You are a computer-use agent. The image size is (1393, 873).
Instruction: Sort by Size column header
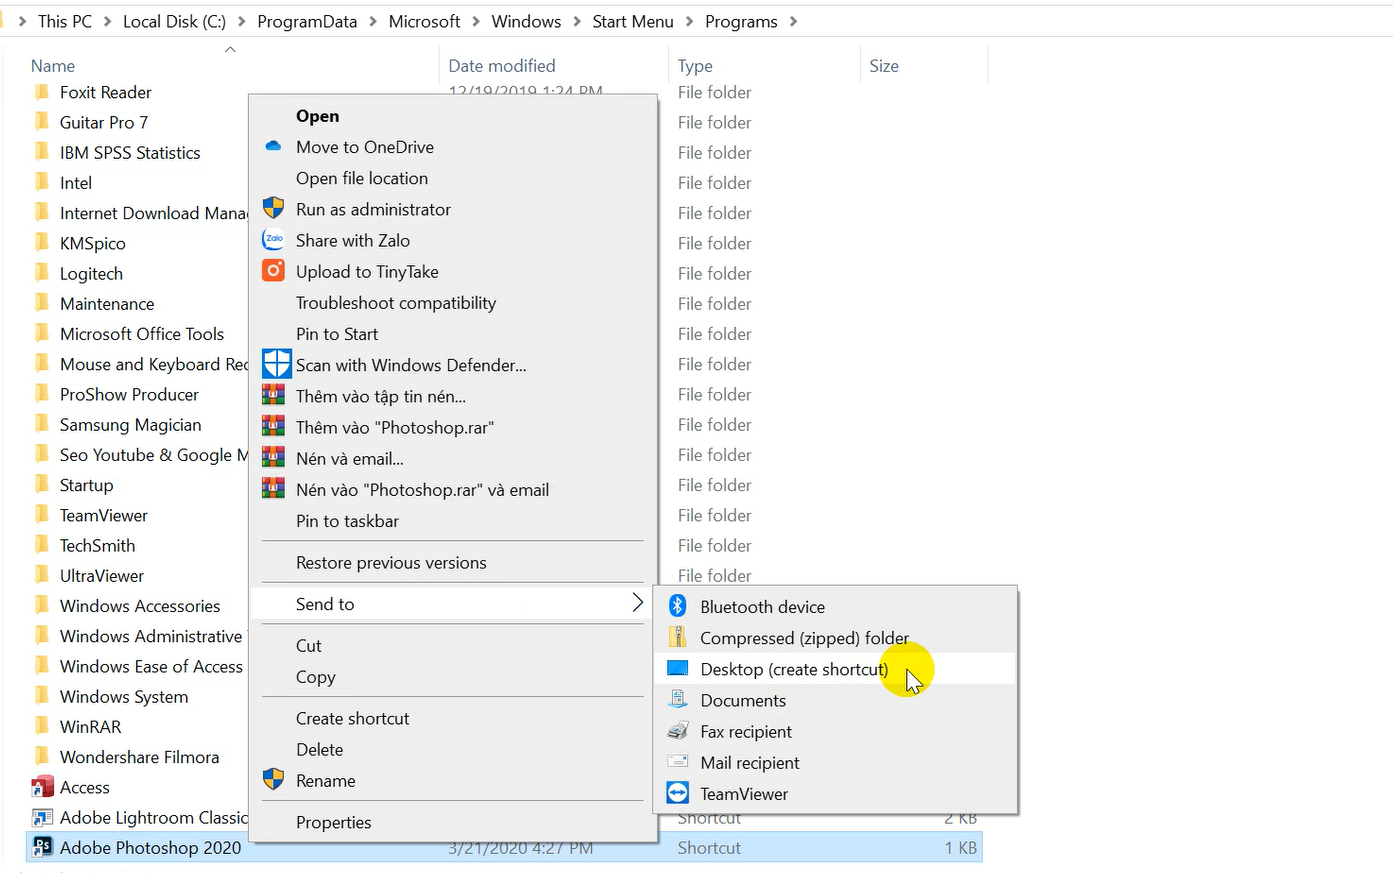(x=884, y=66)
